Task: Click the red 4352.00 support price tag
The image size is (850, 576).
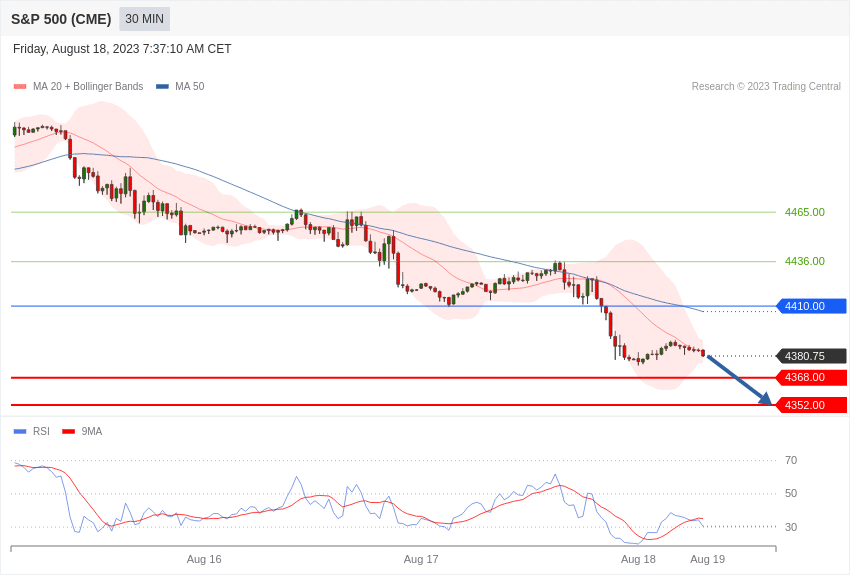Action: coord(812,405)
